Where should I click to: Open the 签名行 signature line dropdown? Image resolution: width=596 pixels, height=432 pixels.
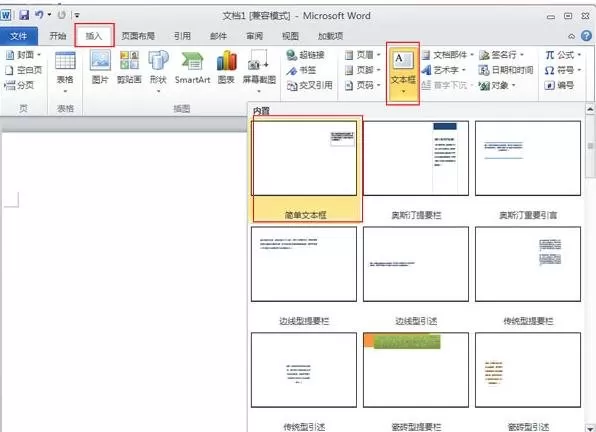[501, 55]
